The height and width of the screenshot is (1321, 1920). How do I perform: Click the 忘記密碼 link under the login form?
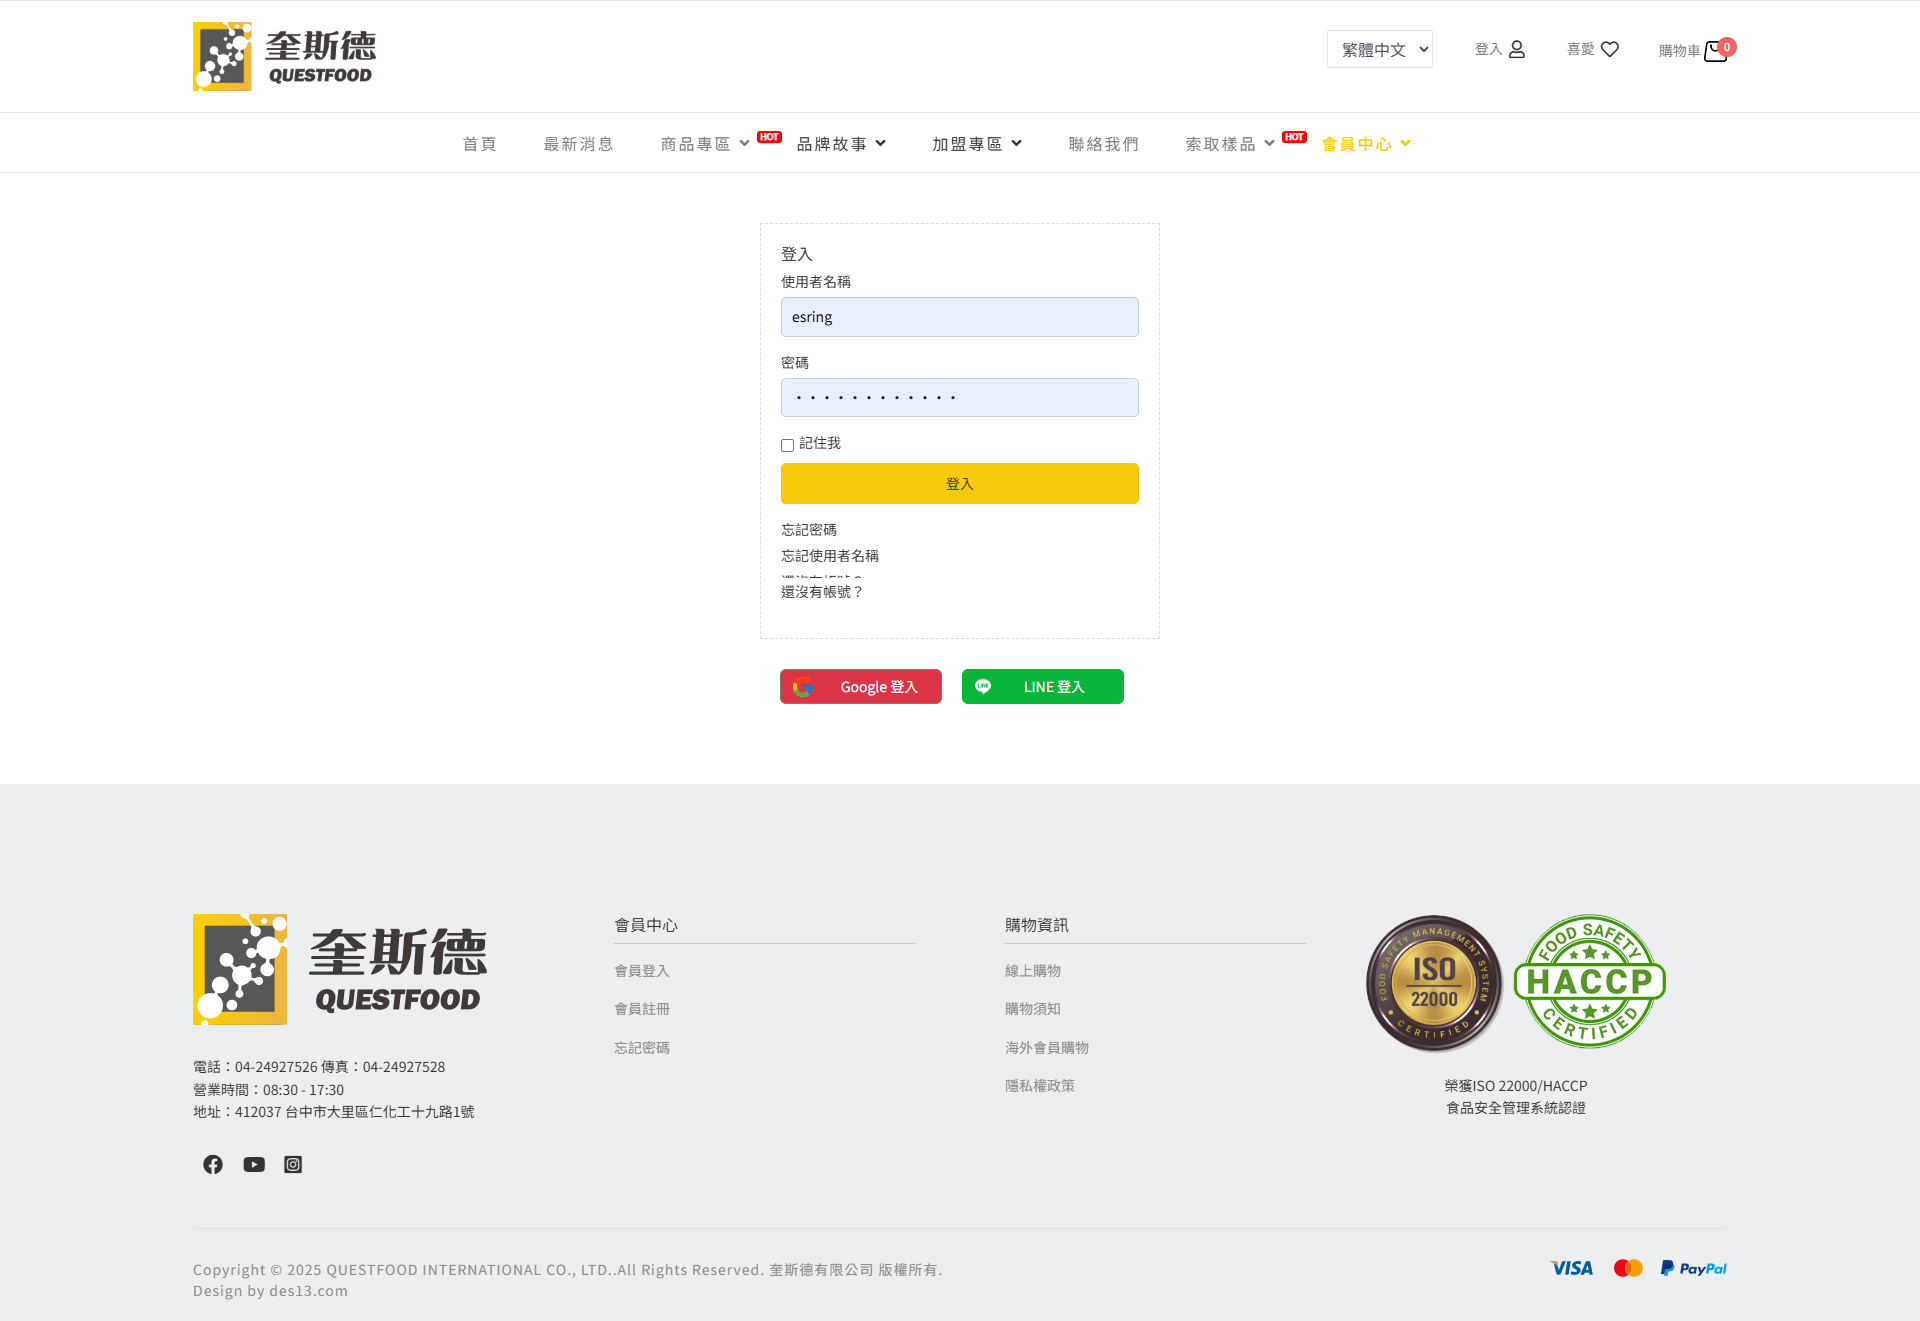coord(809,530)
